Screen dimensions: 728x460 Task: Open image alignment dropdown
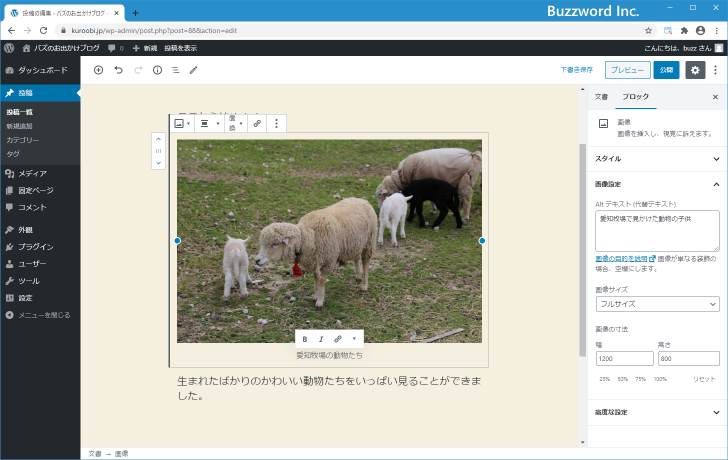pyautogui.click(x=208, y=123)
